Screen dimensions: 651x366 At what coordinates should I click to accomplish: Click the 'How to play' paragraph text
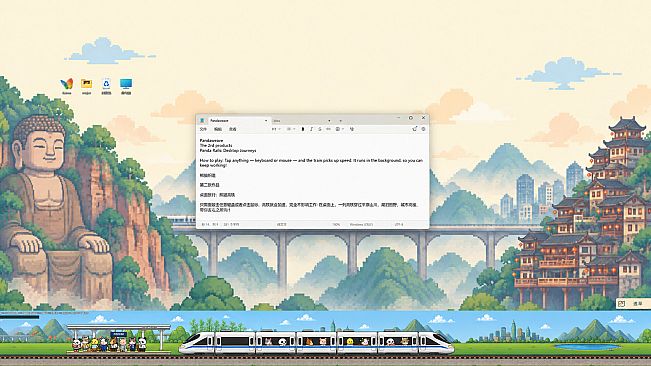pyautogui.click(x=311, y=163)
